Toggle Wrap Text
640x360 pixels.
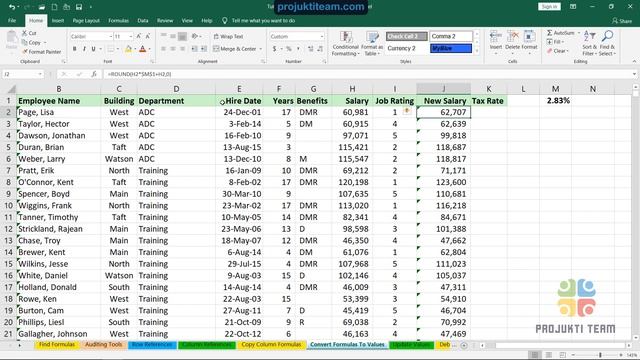pyautogui.click(x=228, y=37)
